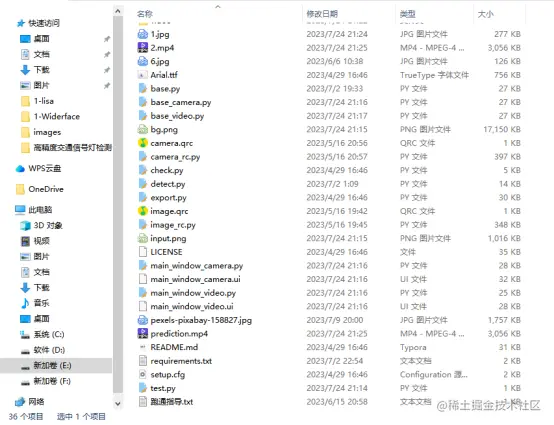
Task: Click the 此电脑 computer icon
Action: coord(20,210)
